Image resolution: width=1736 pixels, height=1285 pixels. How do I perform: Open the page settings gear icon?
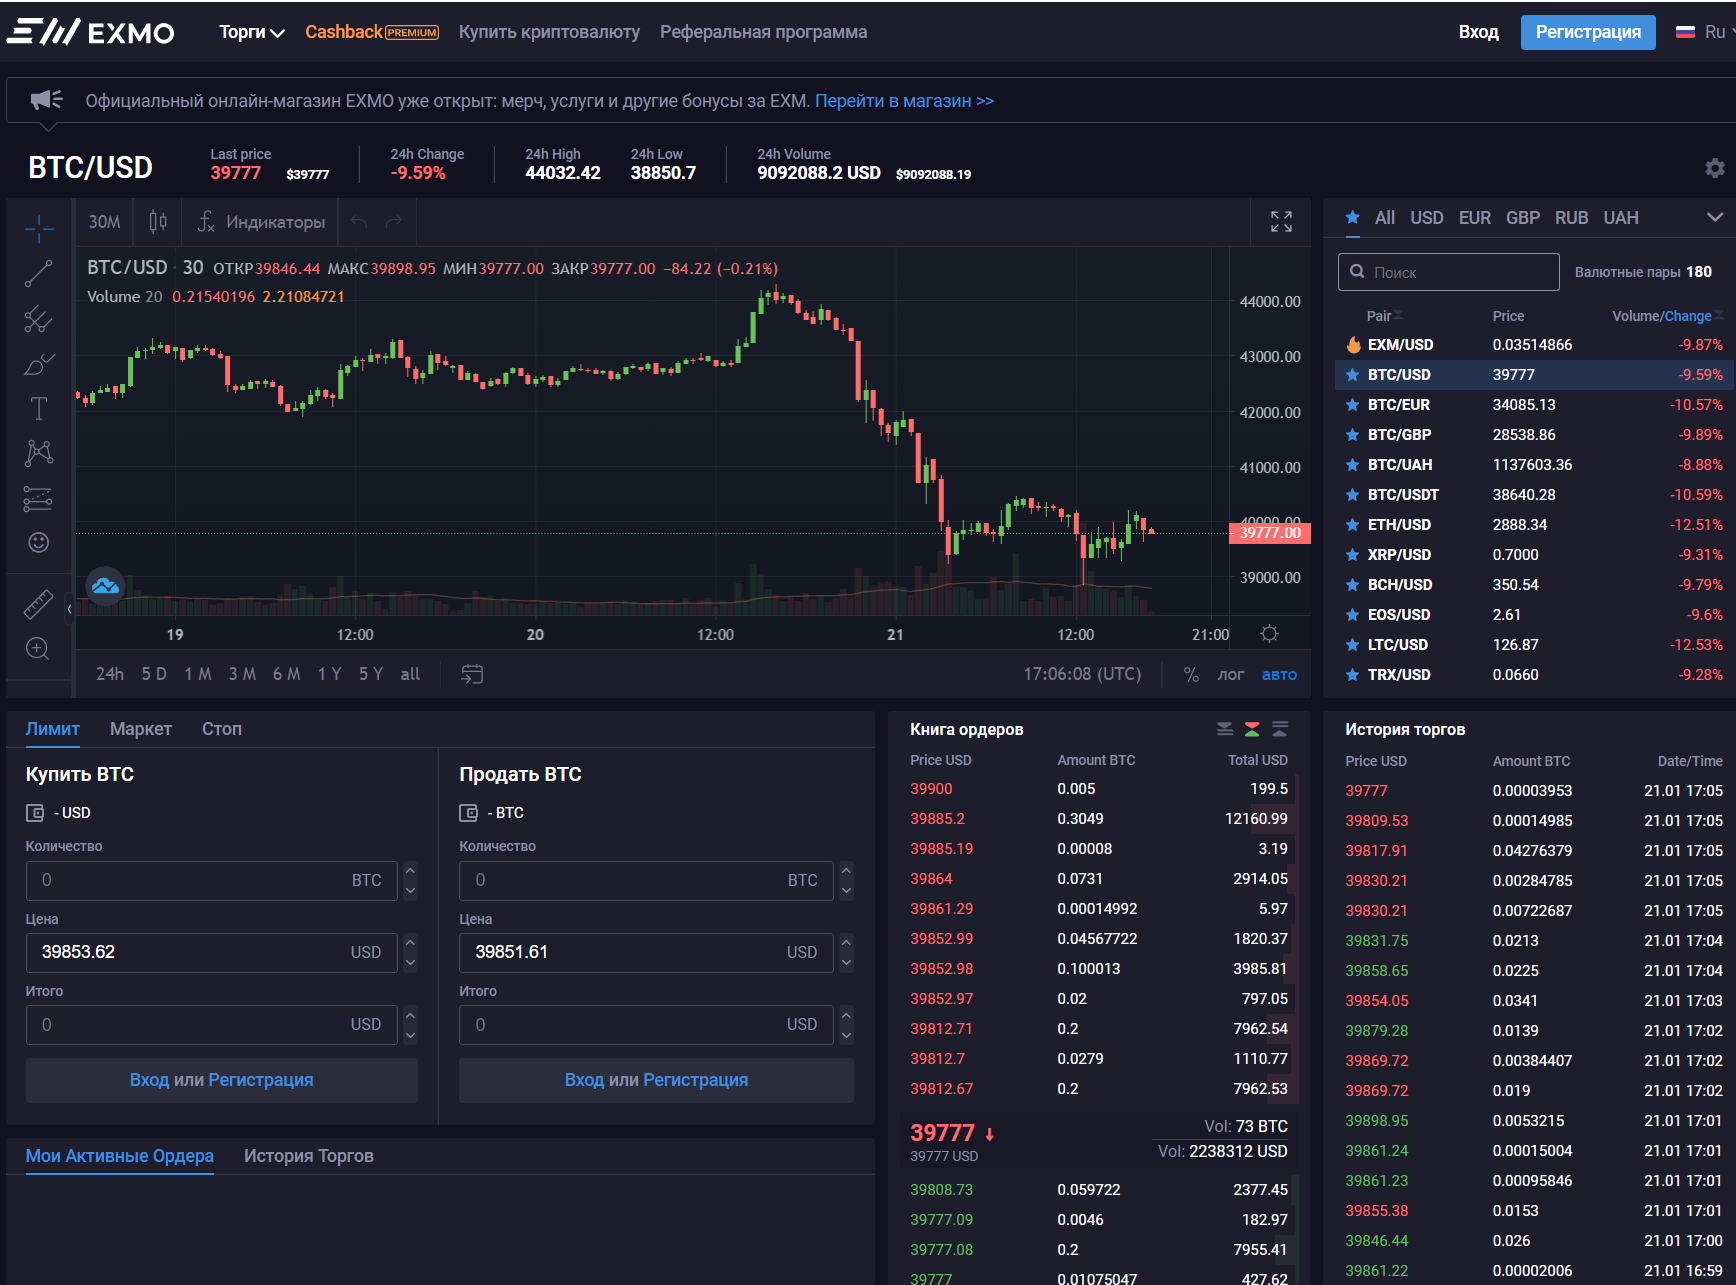point(1714,168)
